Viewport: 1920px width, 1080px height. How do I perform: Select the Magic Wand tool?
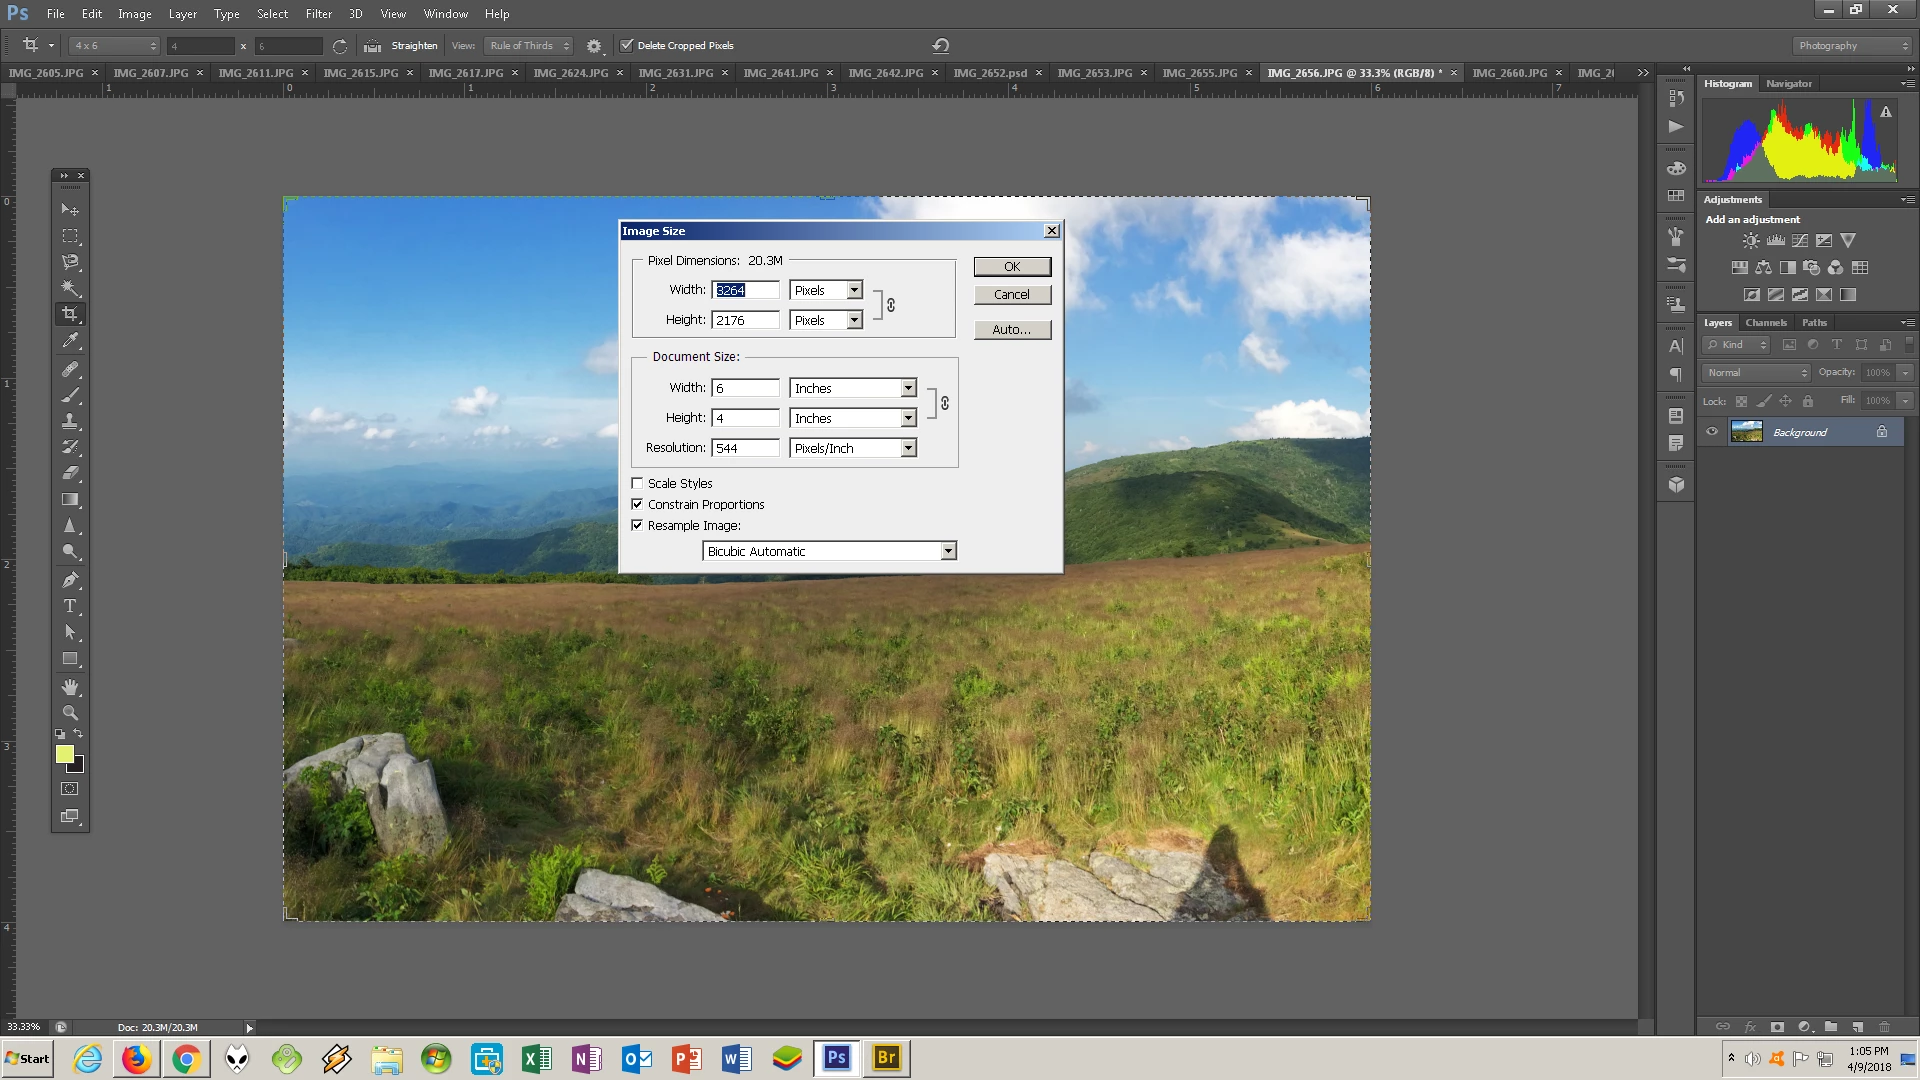(70, 288)
